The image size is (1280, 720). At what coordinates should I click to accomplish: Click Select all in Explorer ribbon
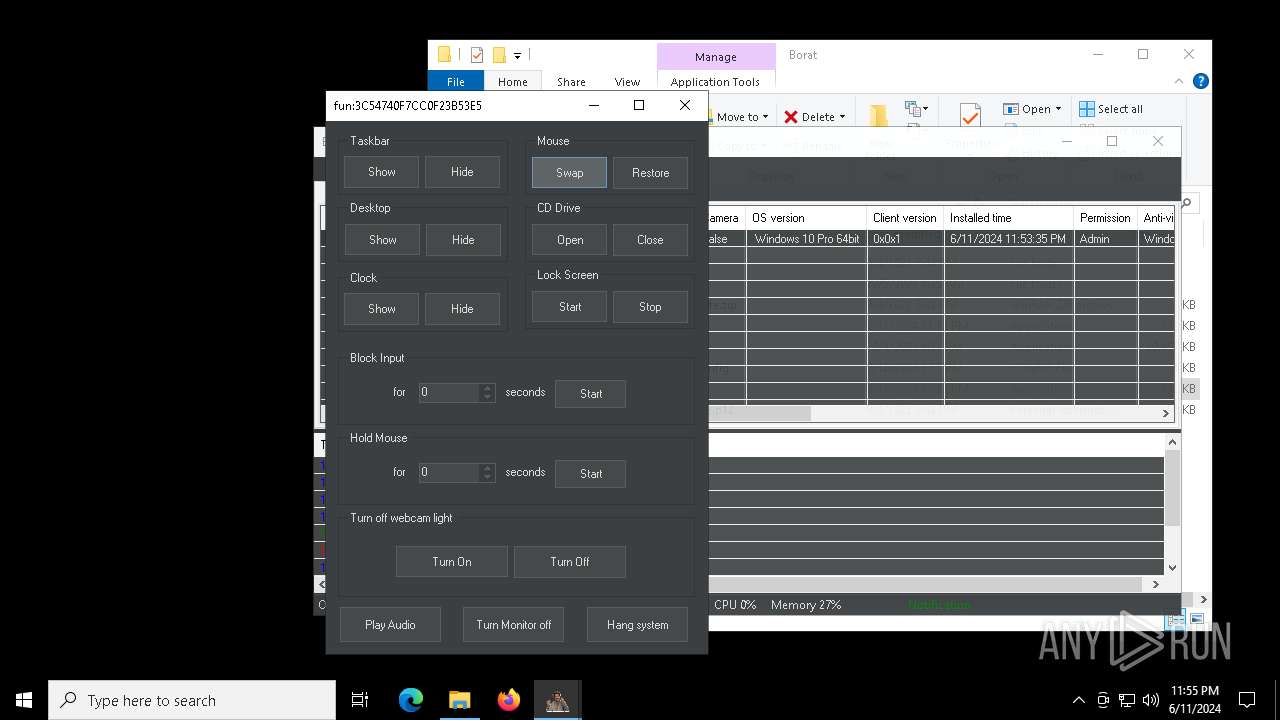(x=1111, y=109)
